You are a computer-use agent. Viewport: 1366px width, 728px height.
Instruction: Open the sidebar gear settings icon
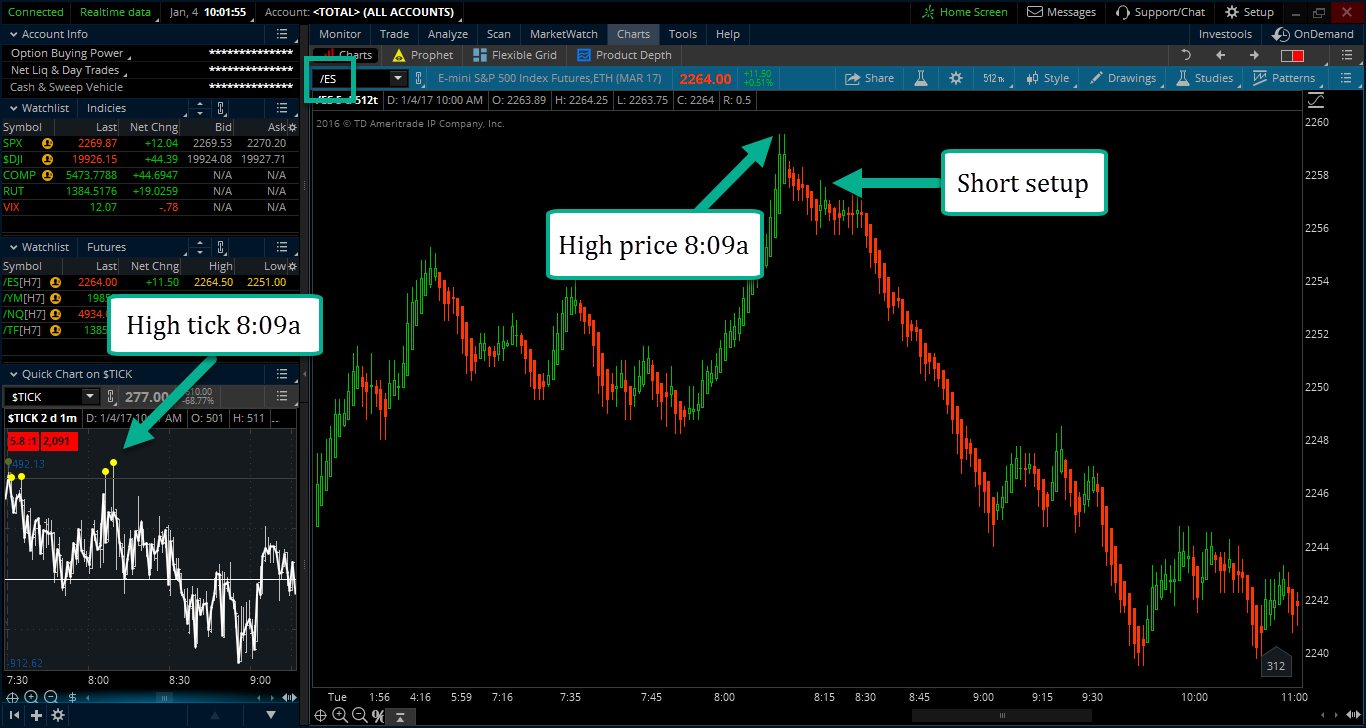tap(59, 715)
